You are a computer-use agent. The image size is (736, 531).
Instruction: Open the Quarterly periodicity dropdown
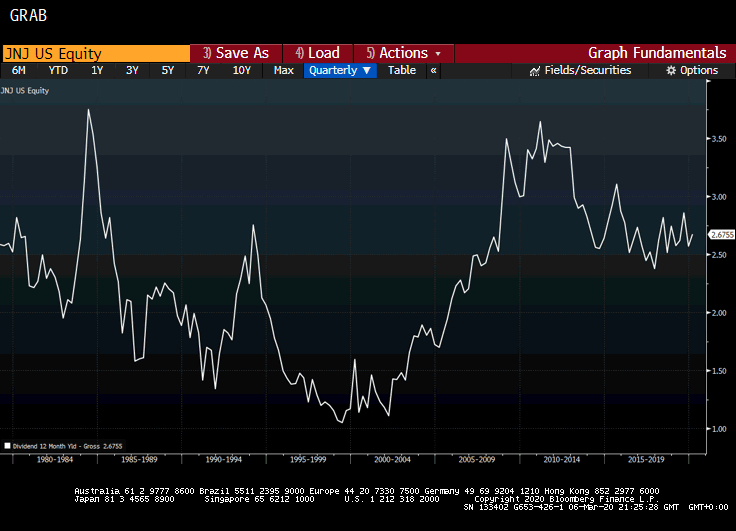(340, 70)
